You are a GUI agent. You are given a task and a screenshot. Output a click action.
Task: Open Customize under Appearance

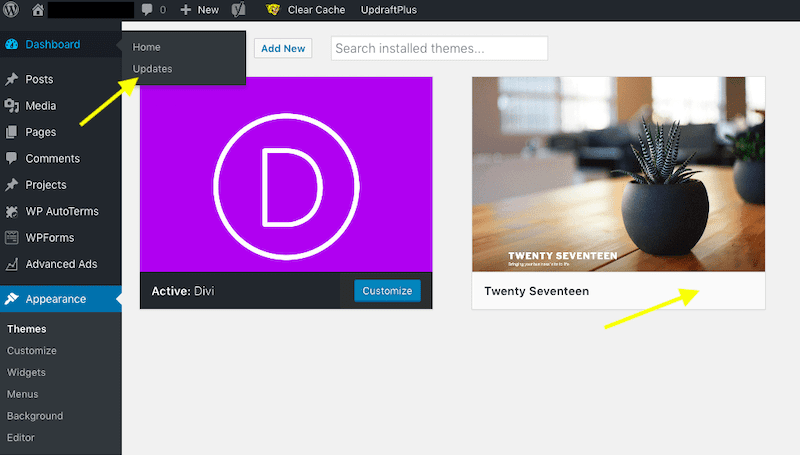[x=32, y=351]
